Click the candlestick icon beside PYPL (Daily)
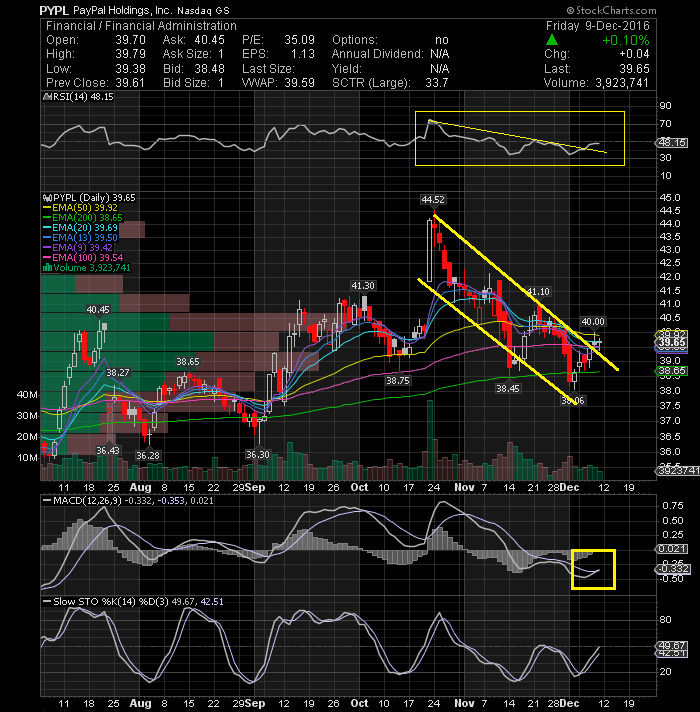The image size is (700, 712). coord(47,198)
